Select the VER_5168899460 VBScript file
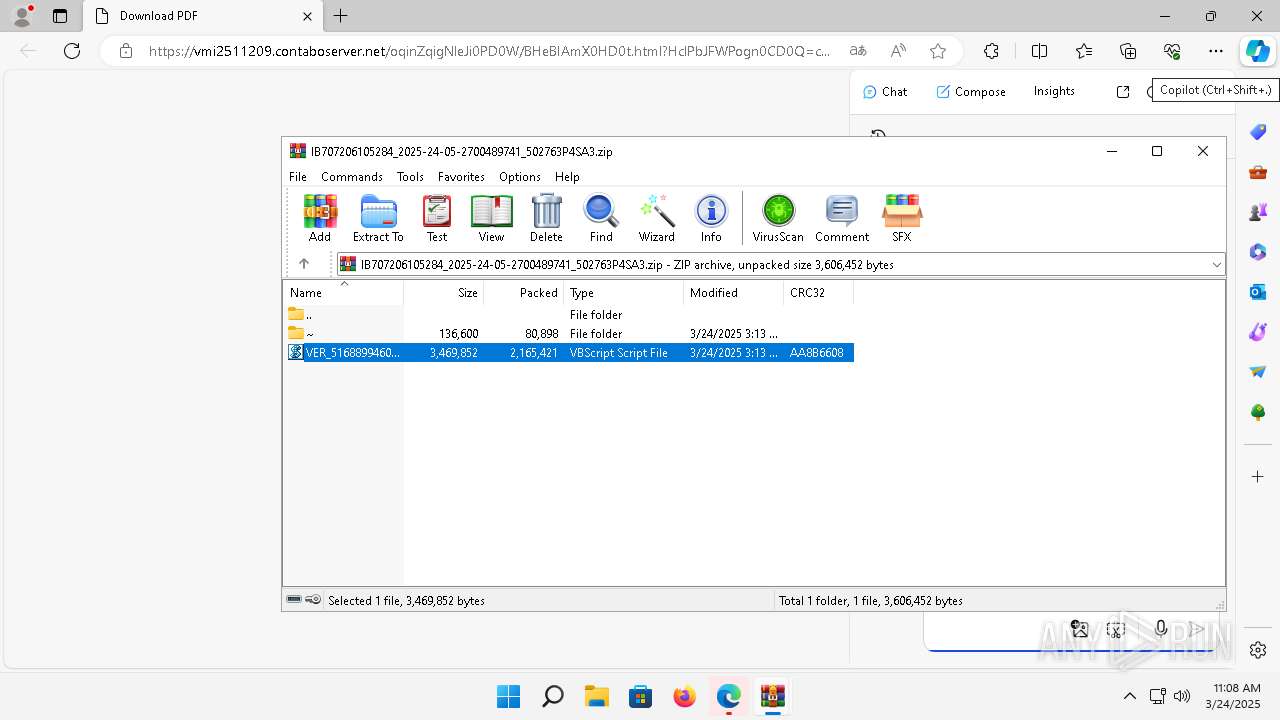Screen dimensions: 1280x720 (x=570, y=352)
